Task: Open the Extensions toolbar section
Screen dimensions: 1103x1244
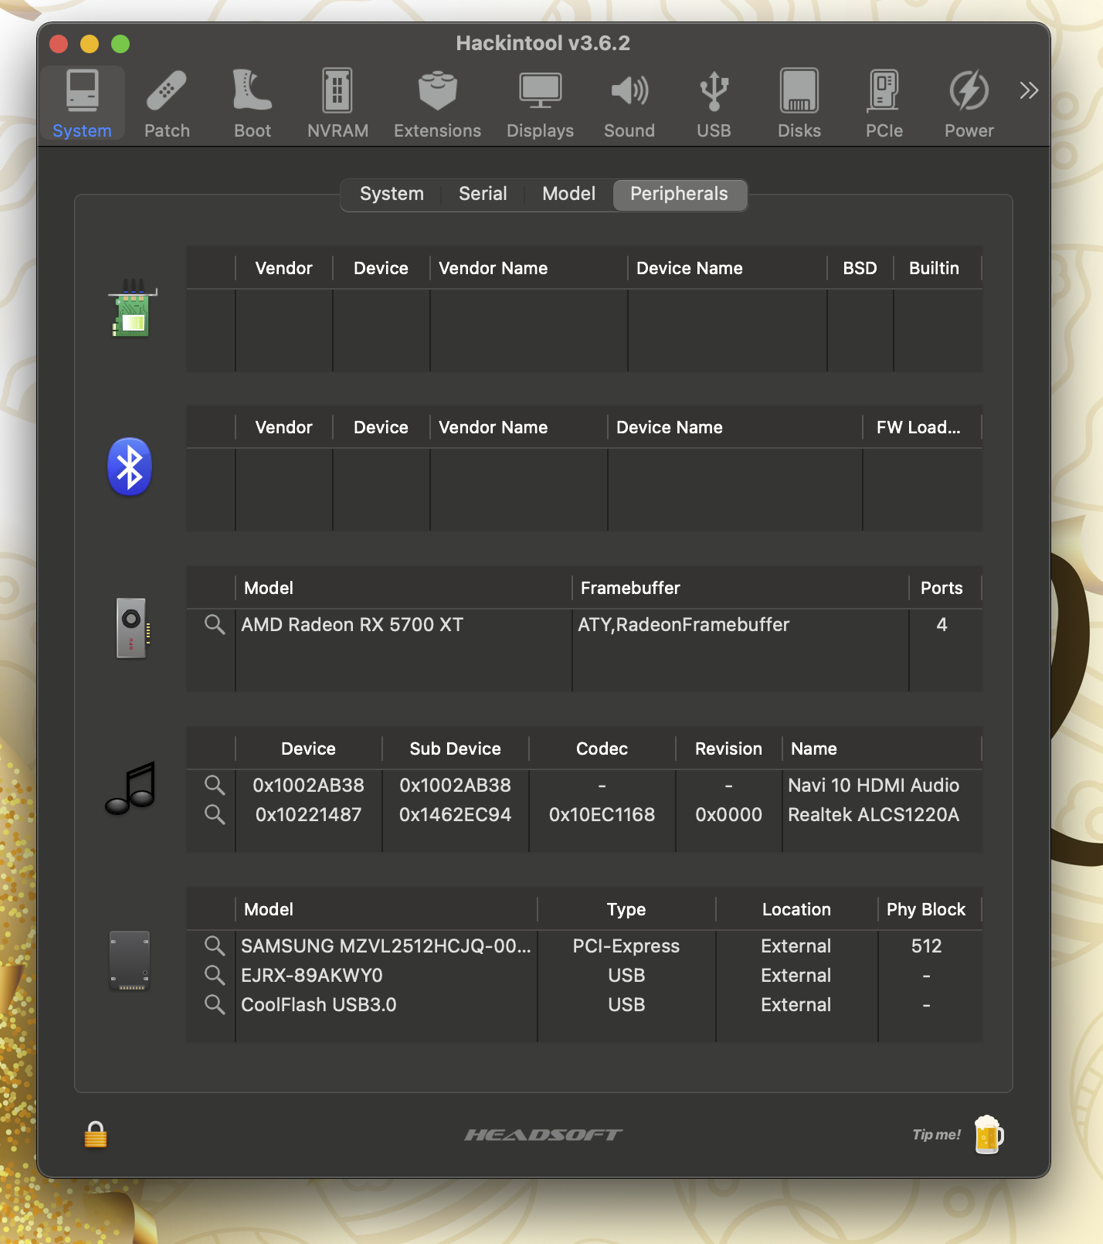Action: tap(437, 104)
